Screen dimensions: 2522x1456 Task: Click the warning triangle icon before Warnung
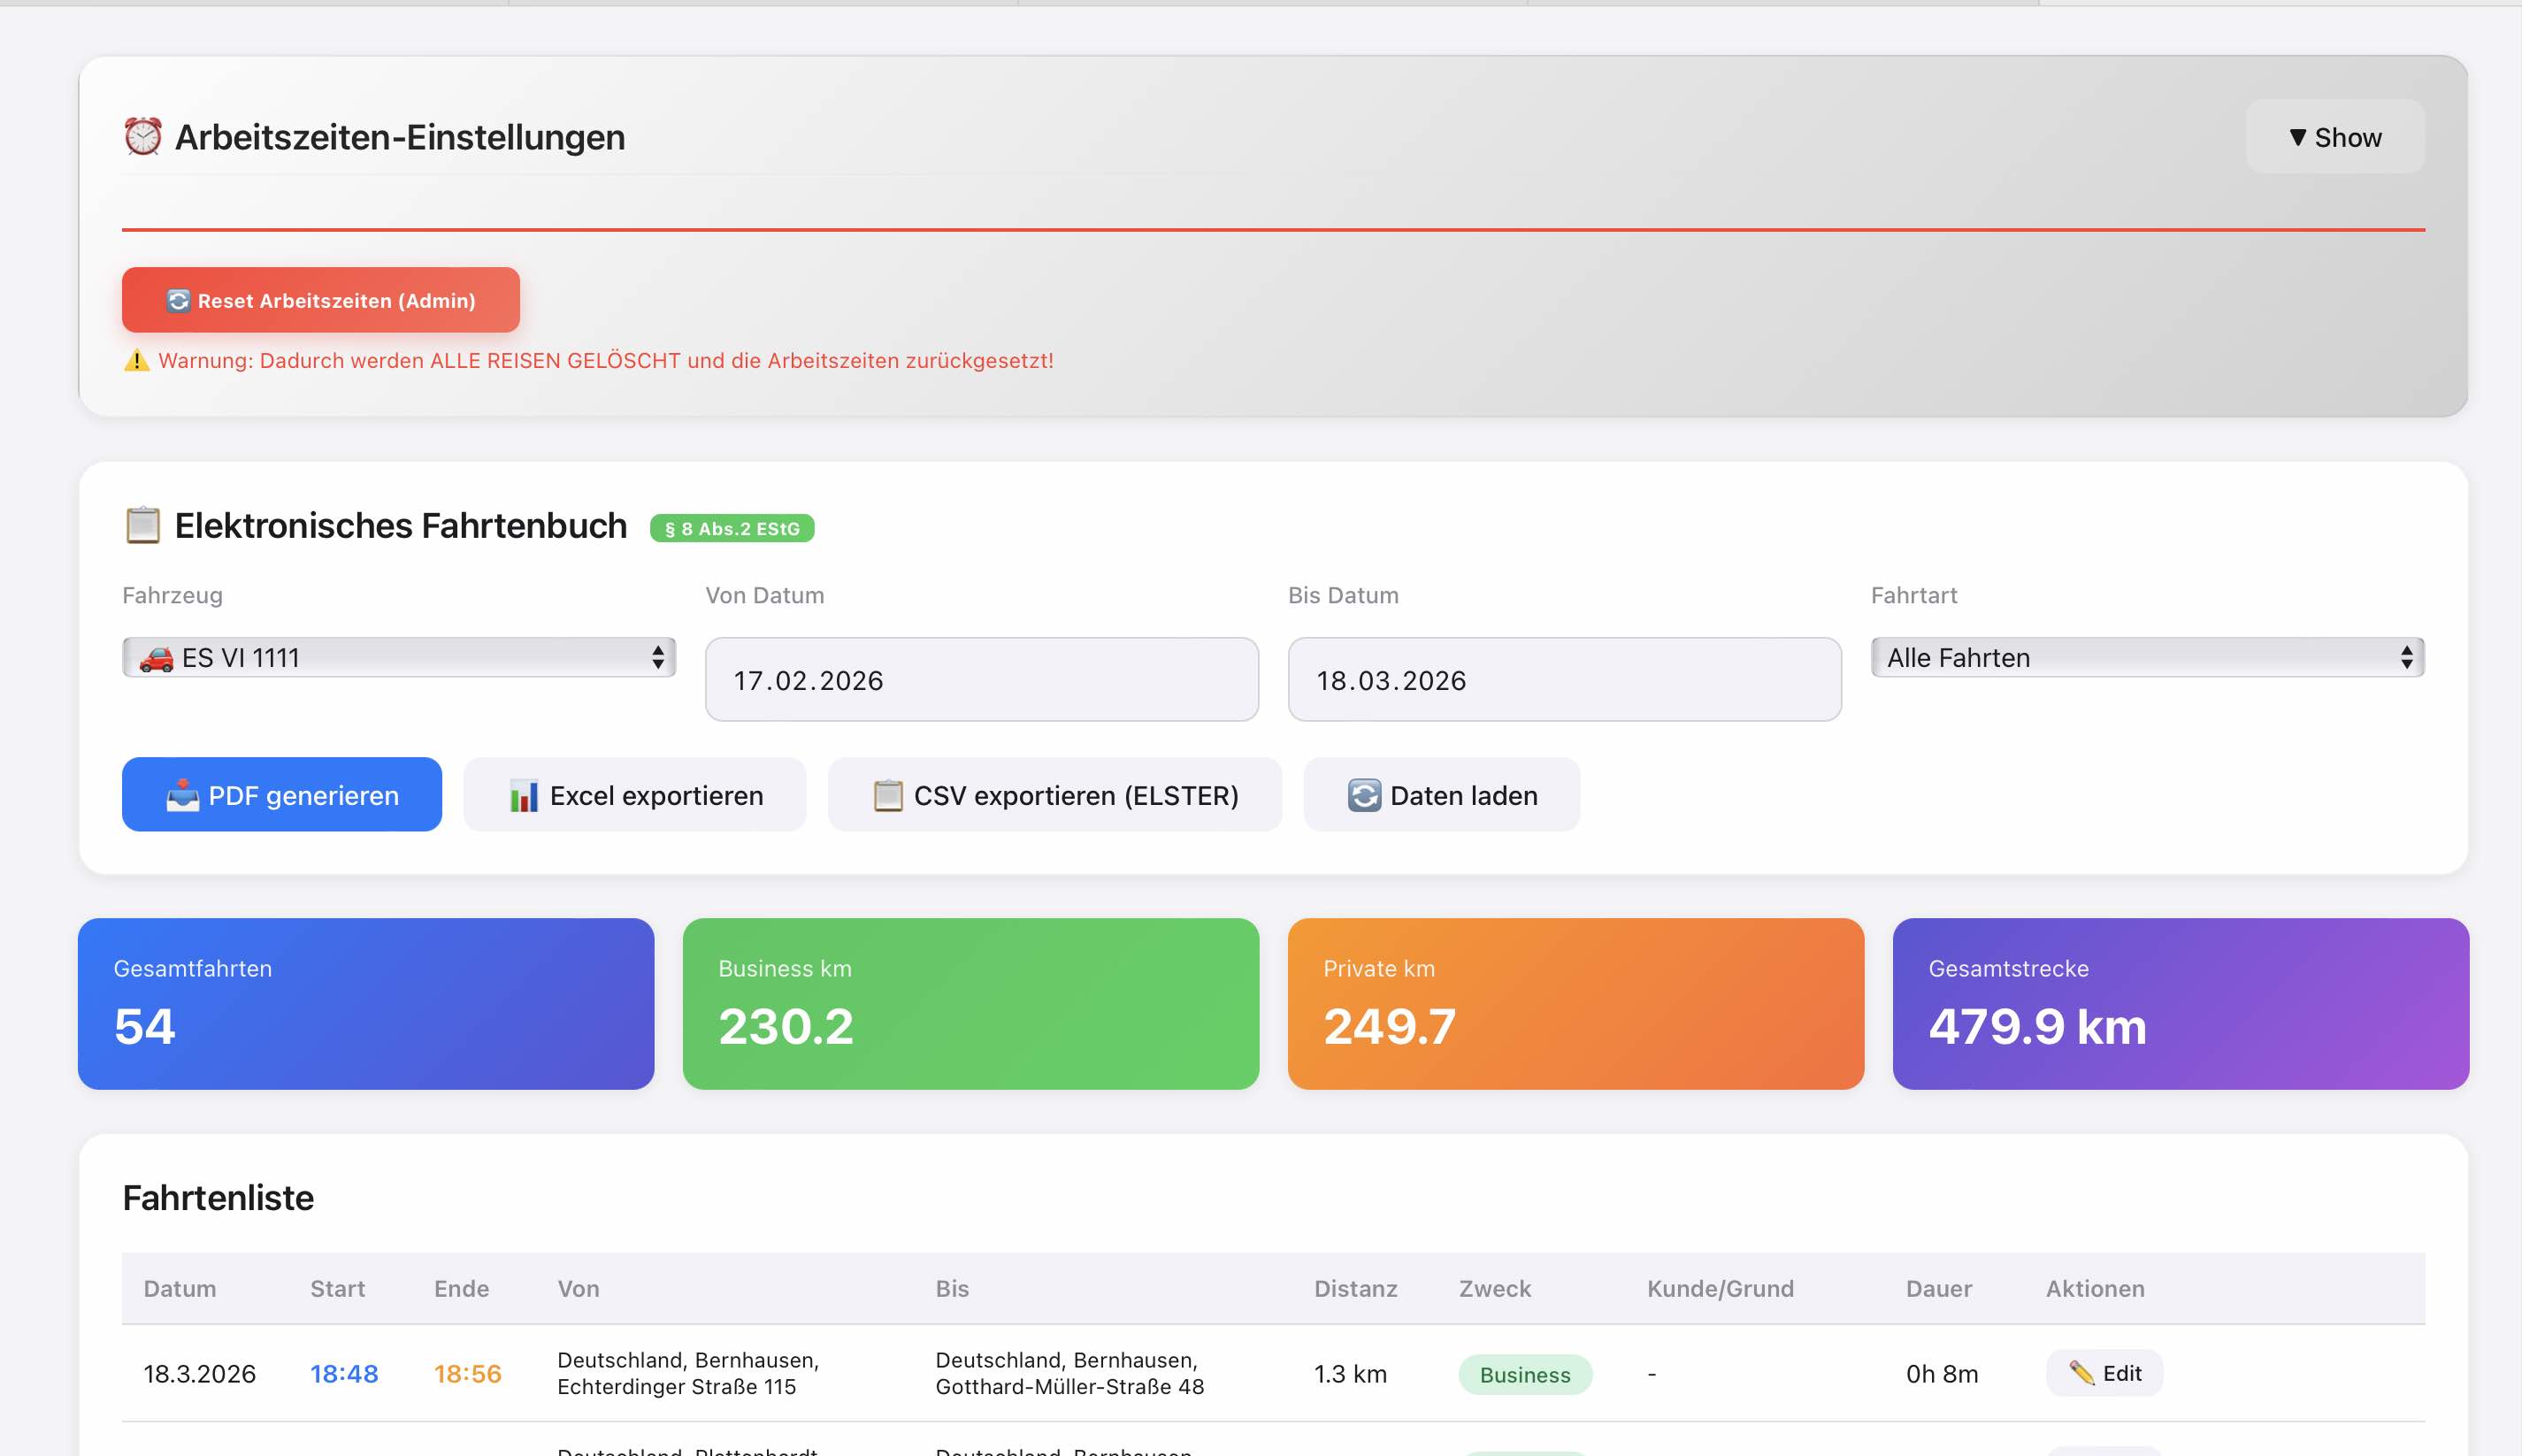pyautogui.click(x=136, y=361)
